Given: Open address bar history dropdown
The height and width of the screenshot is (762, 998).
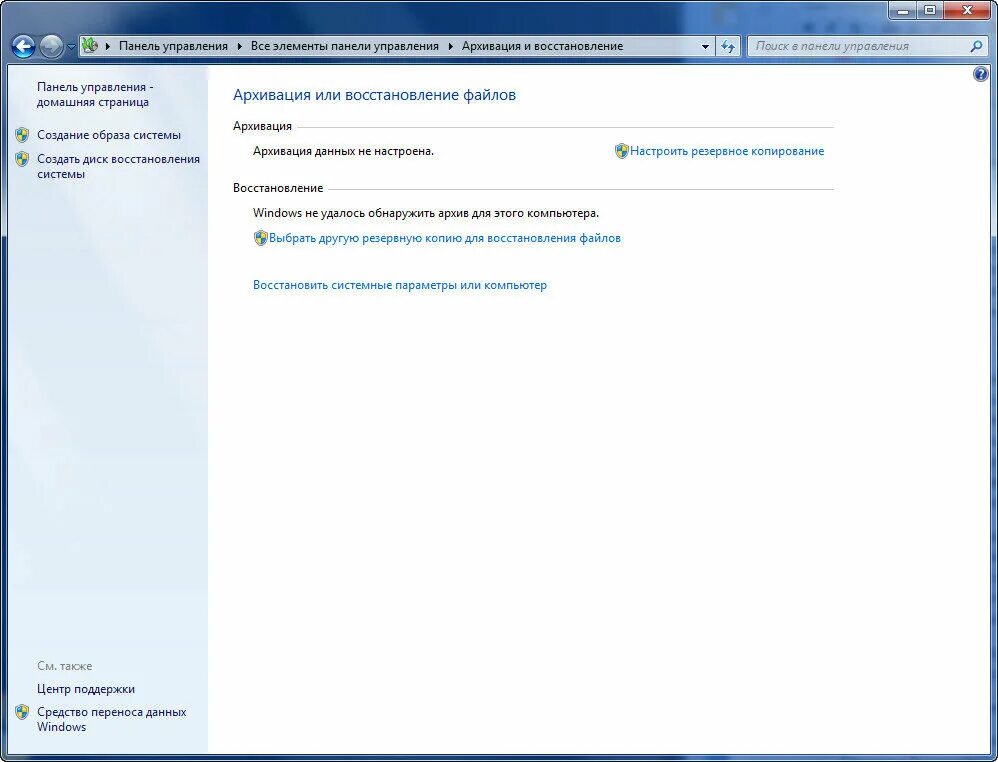Looking at the screenshot, I should click(705, 46).
